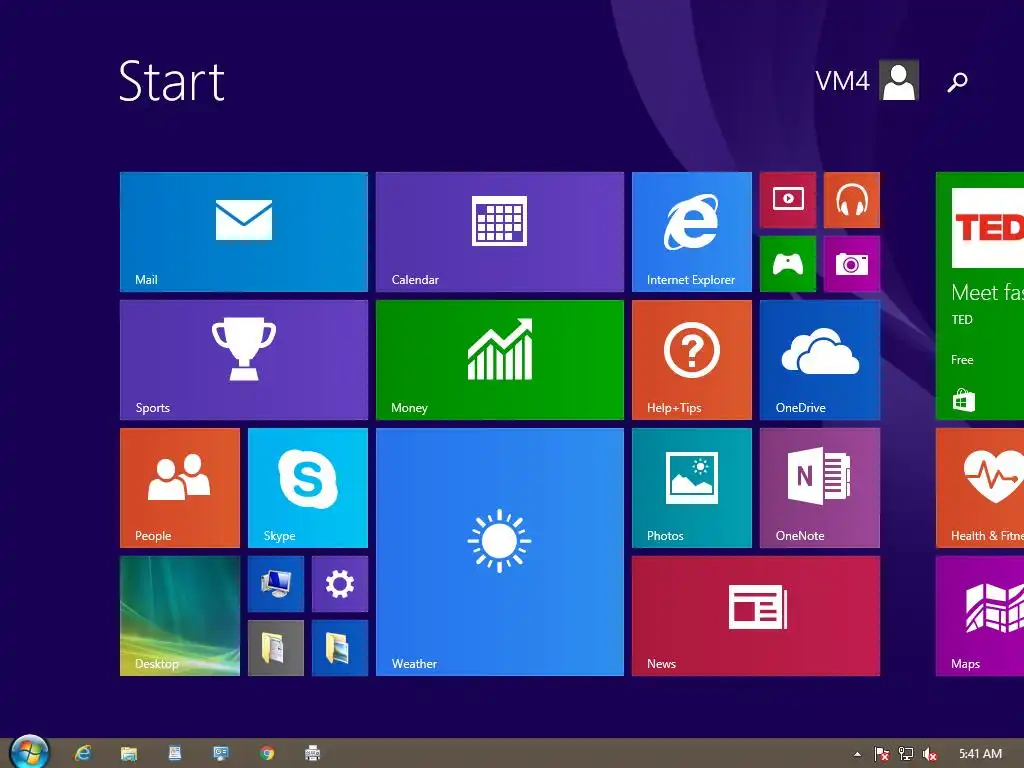Open the magenta Camera tile
The image size is (1024, 768).
tap(852, 264)
